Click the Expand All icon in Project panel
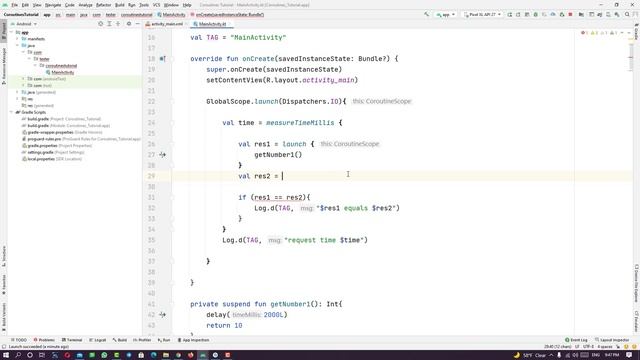640x360 pixels. click(109, 24)
